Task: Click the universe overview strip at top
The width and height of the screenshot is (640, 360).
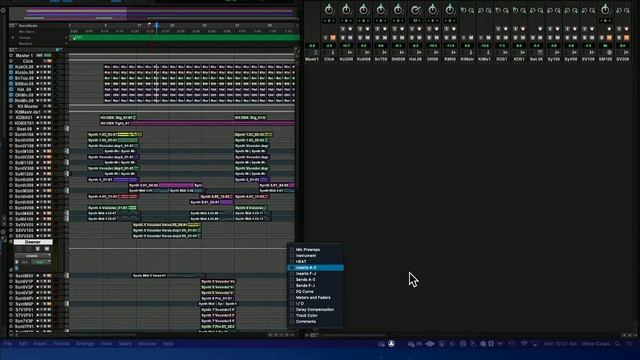Action: 154,13
